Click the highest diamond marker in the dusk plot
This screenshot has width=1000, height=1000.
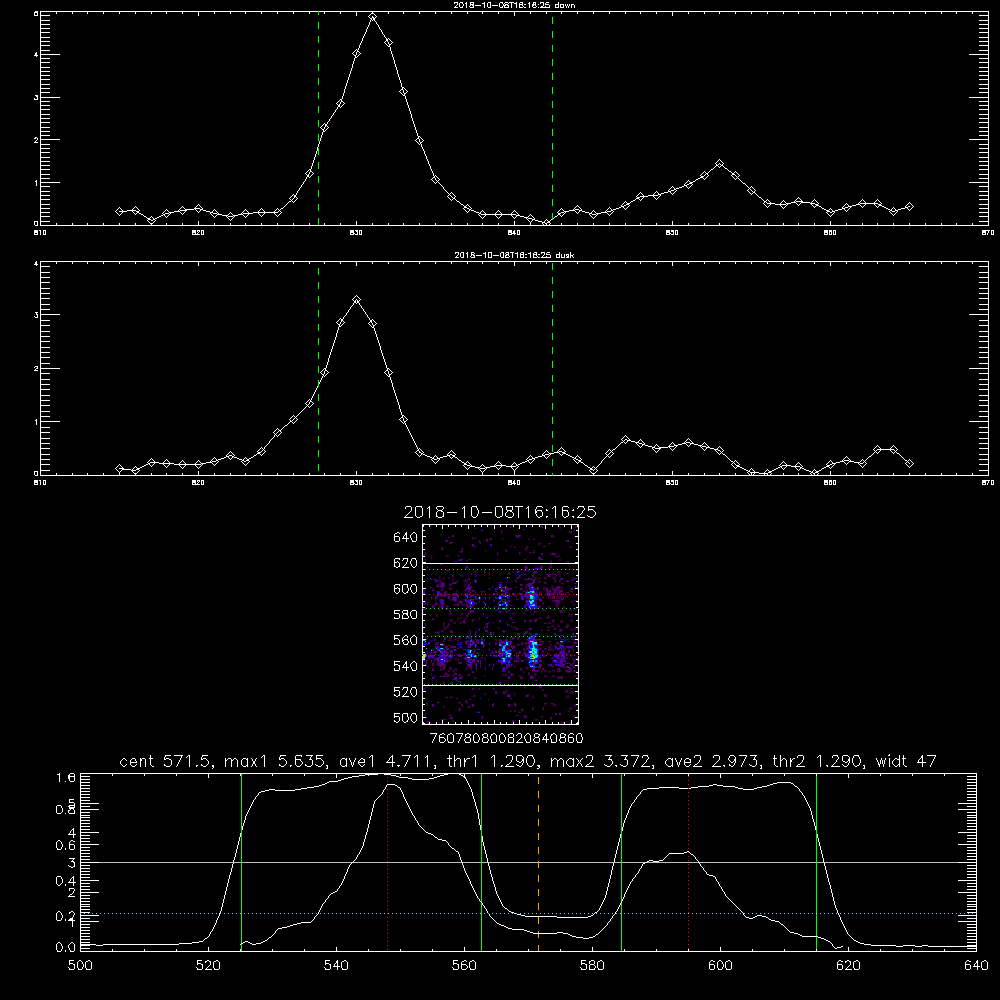357,300
